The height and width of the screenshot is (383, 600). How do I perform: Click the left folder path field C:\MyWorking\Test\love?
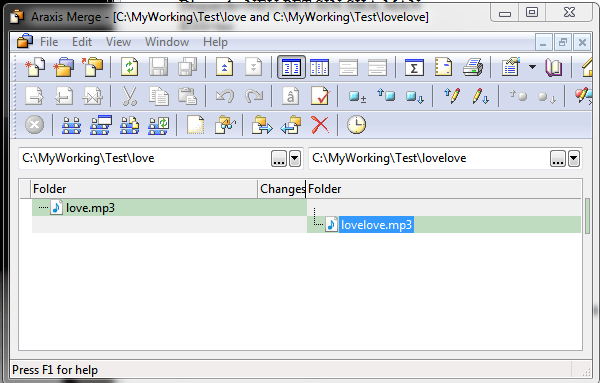[x=145, y=158]
